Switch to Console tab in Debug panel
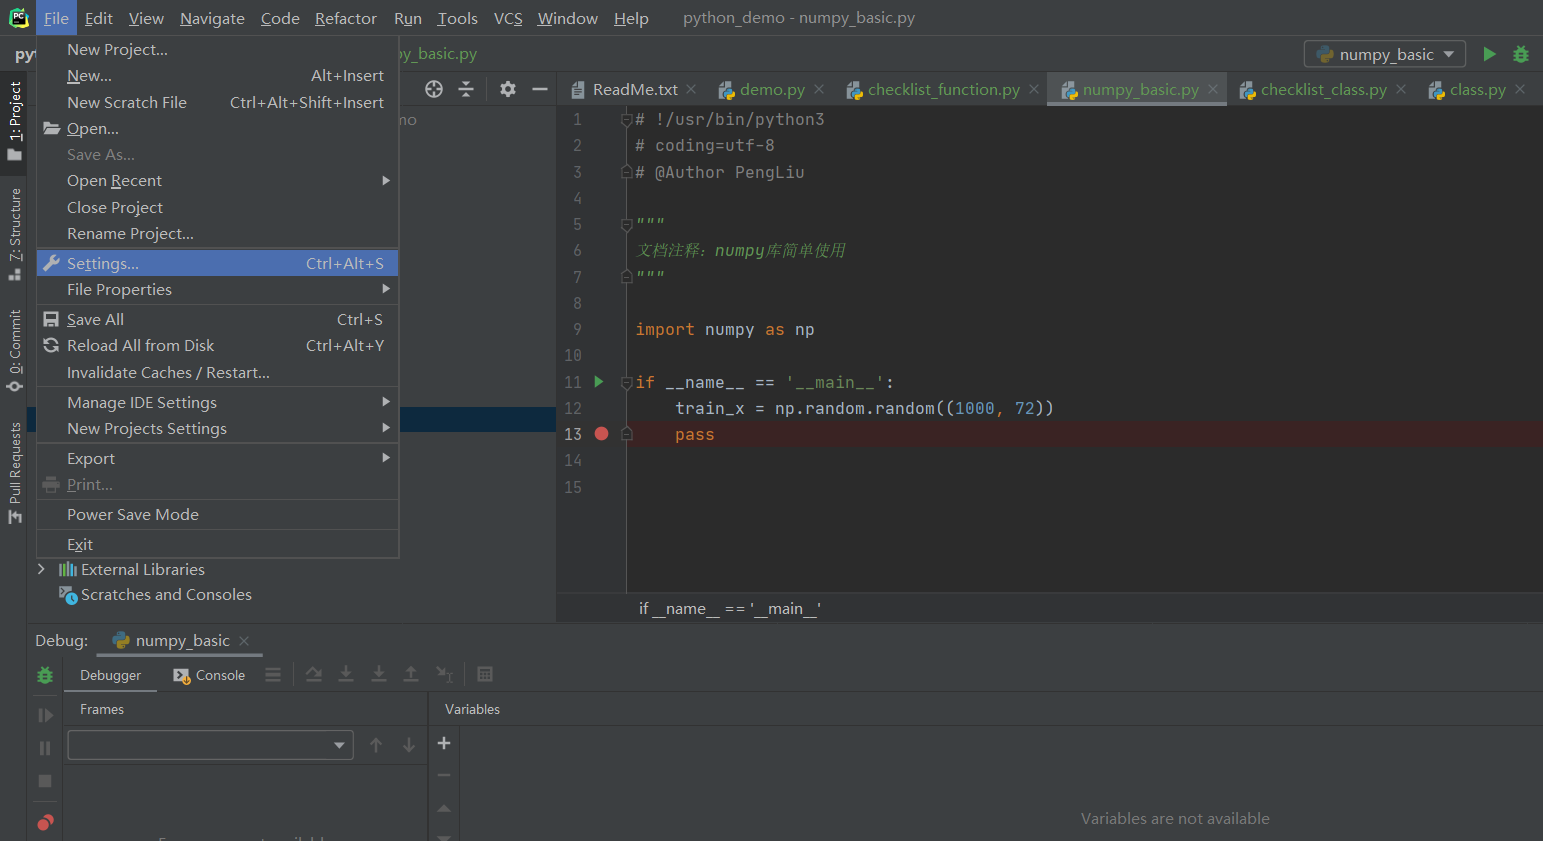The width and height of the screenshot is (1543, 841). [x=209, y=675]
